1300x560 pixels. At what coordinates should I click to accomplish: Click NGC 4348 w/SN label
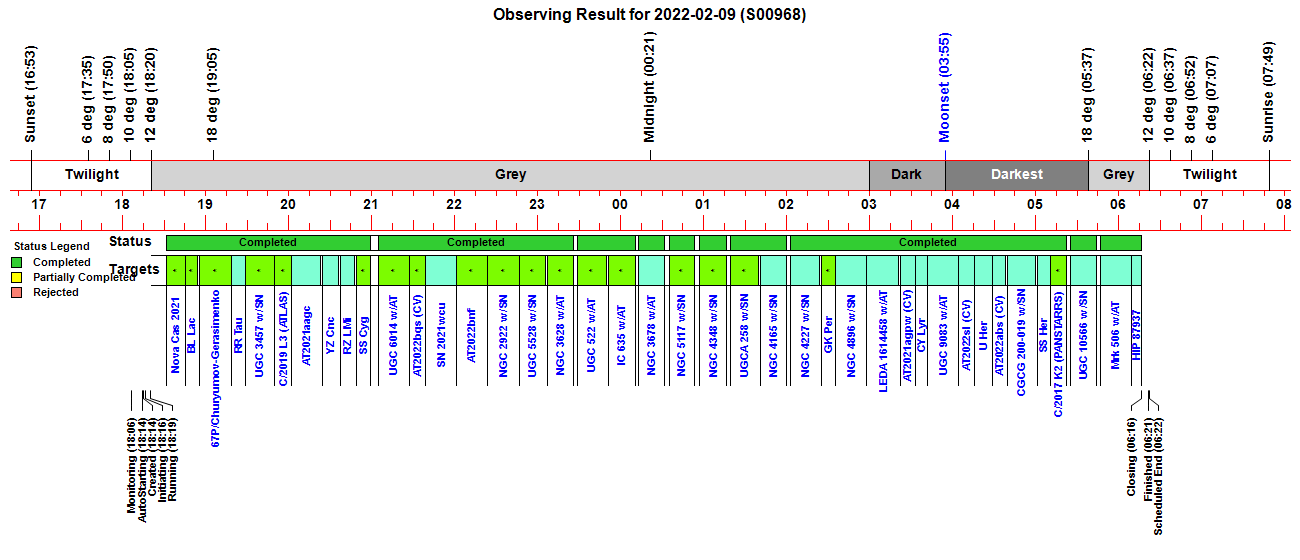point(713,337)
